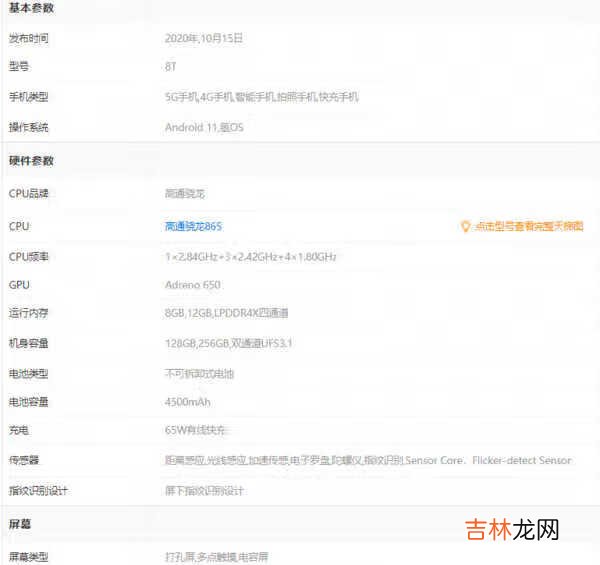Select the 基本参数 section heading
Screen dimensions: 600x565
[31, 8]
